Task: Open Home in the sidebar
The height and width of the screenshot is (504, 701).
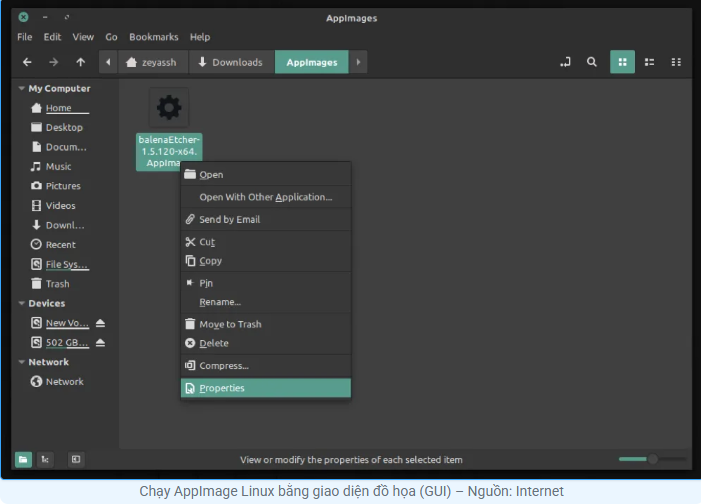Action: (x=59, y=108)
